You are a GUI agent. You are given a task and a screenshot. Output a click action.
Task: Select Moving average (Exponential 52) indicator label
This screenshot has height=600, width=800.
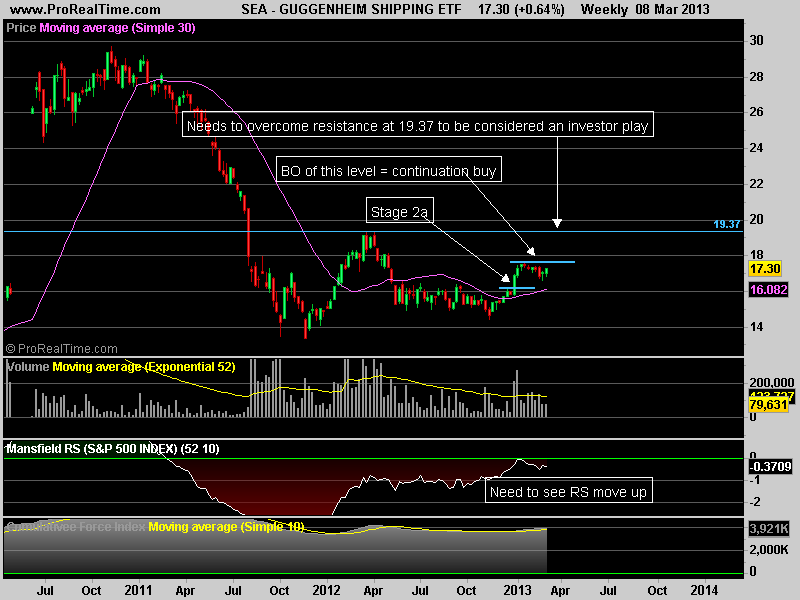pyautogui.click(x=144, y=367)
